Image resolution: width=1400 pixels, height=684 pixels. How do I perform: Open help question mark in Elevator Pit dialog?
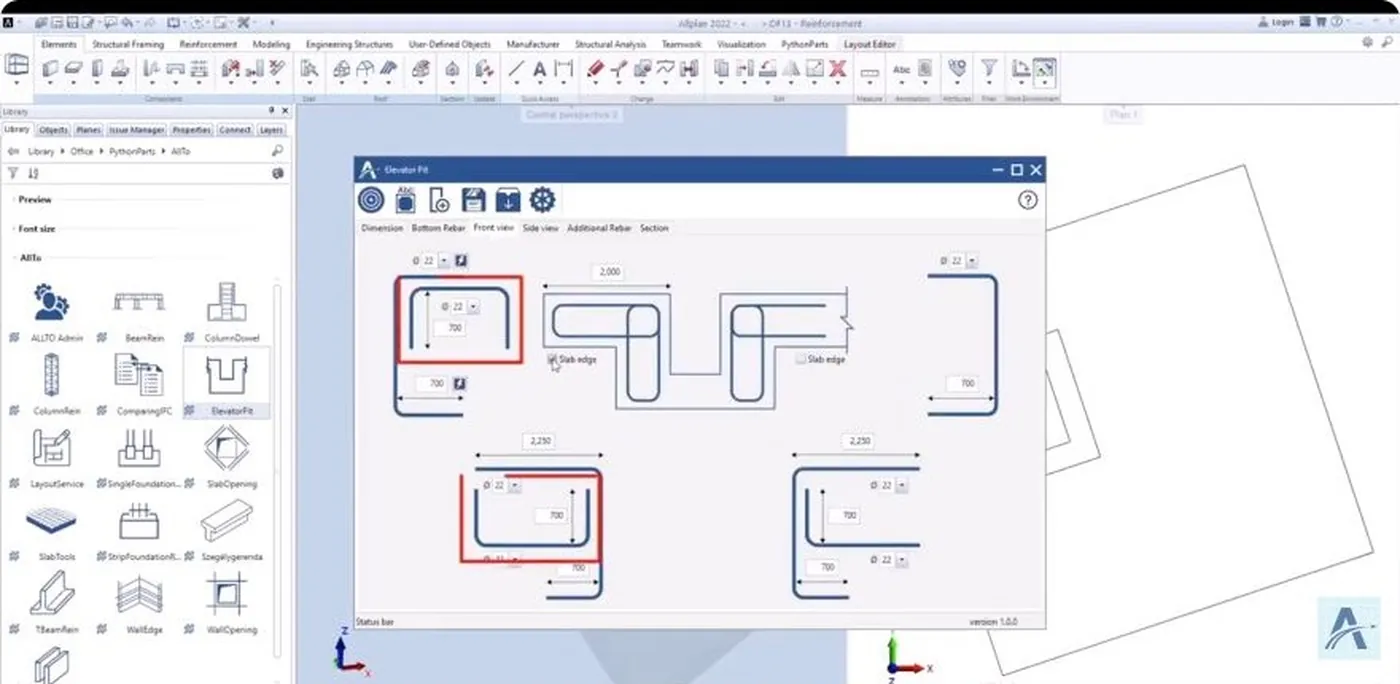(x=1027, y=200)
